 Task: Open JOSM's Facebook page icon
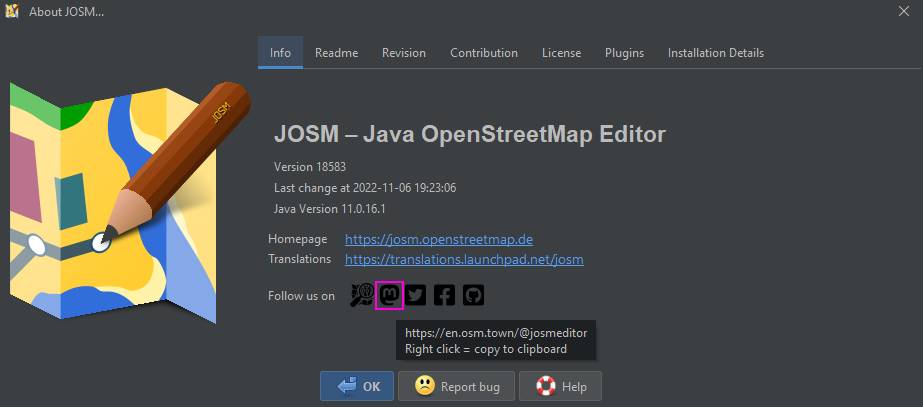pyautogui.click(x=444, y=295)
